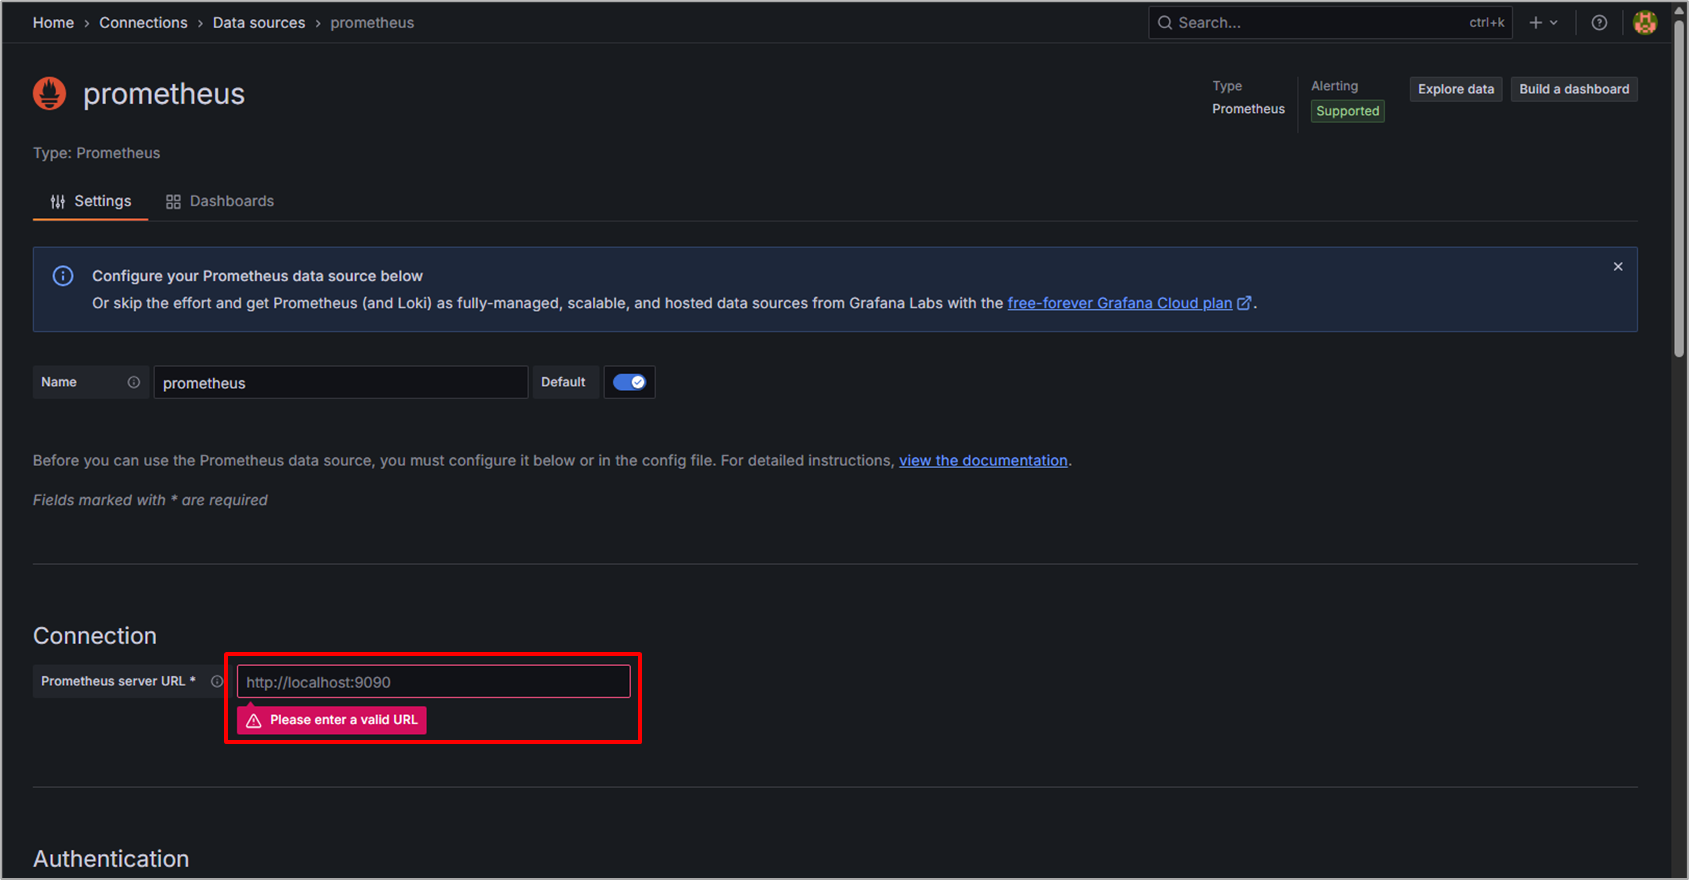The image size is (1689, 880).
Task: Click the info circle icon in the banner
Action: [x=63, y=276]
